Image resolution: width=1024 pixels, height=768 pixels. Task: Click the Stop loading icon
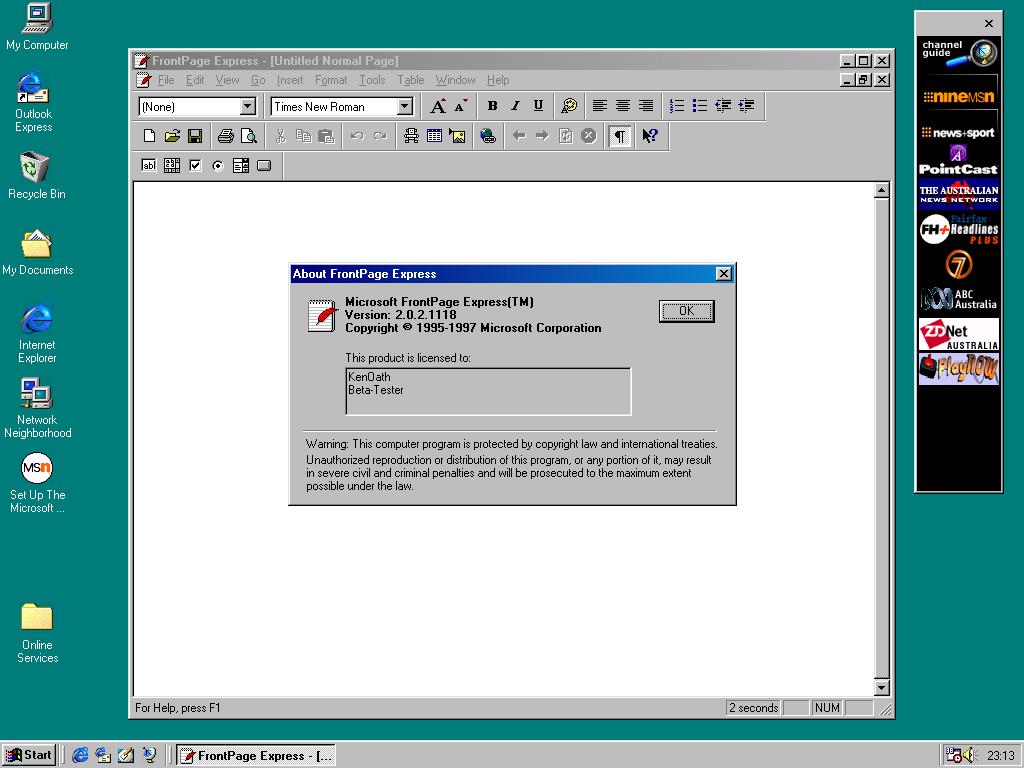click(588, 136)
